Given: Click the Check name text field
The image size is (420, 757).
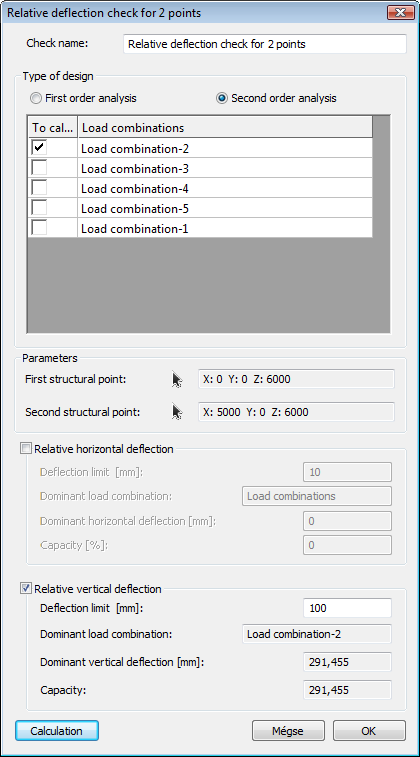Looking at the screenshot, I should coord(265,44).
